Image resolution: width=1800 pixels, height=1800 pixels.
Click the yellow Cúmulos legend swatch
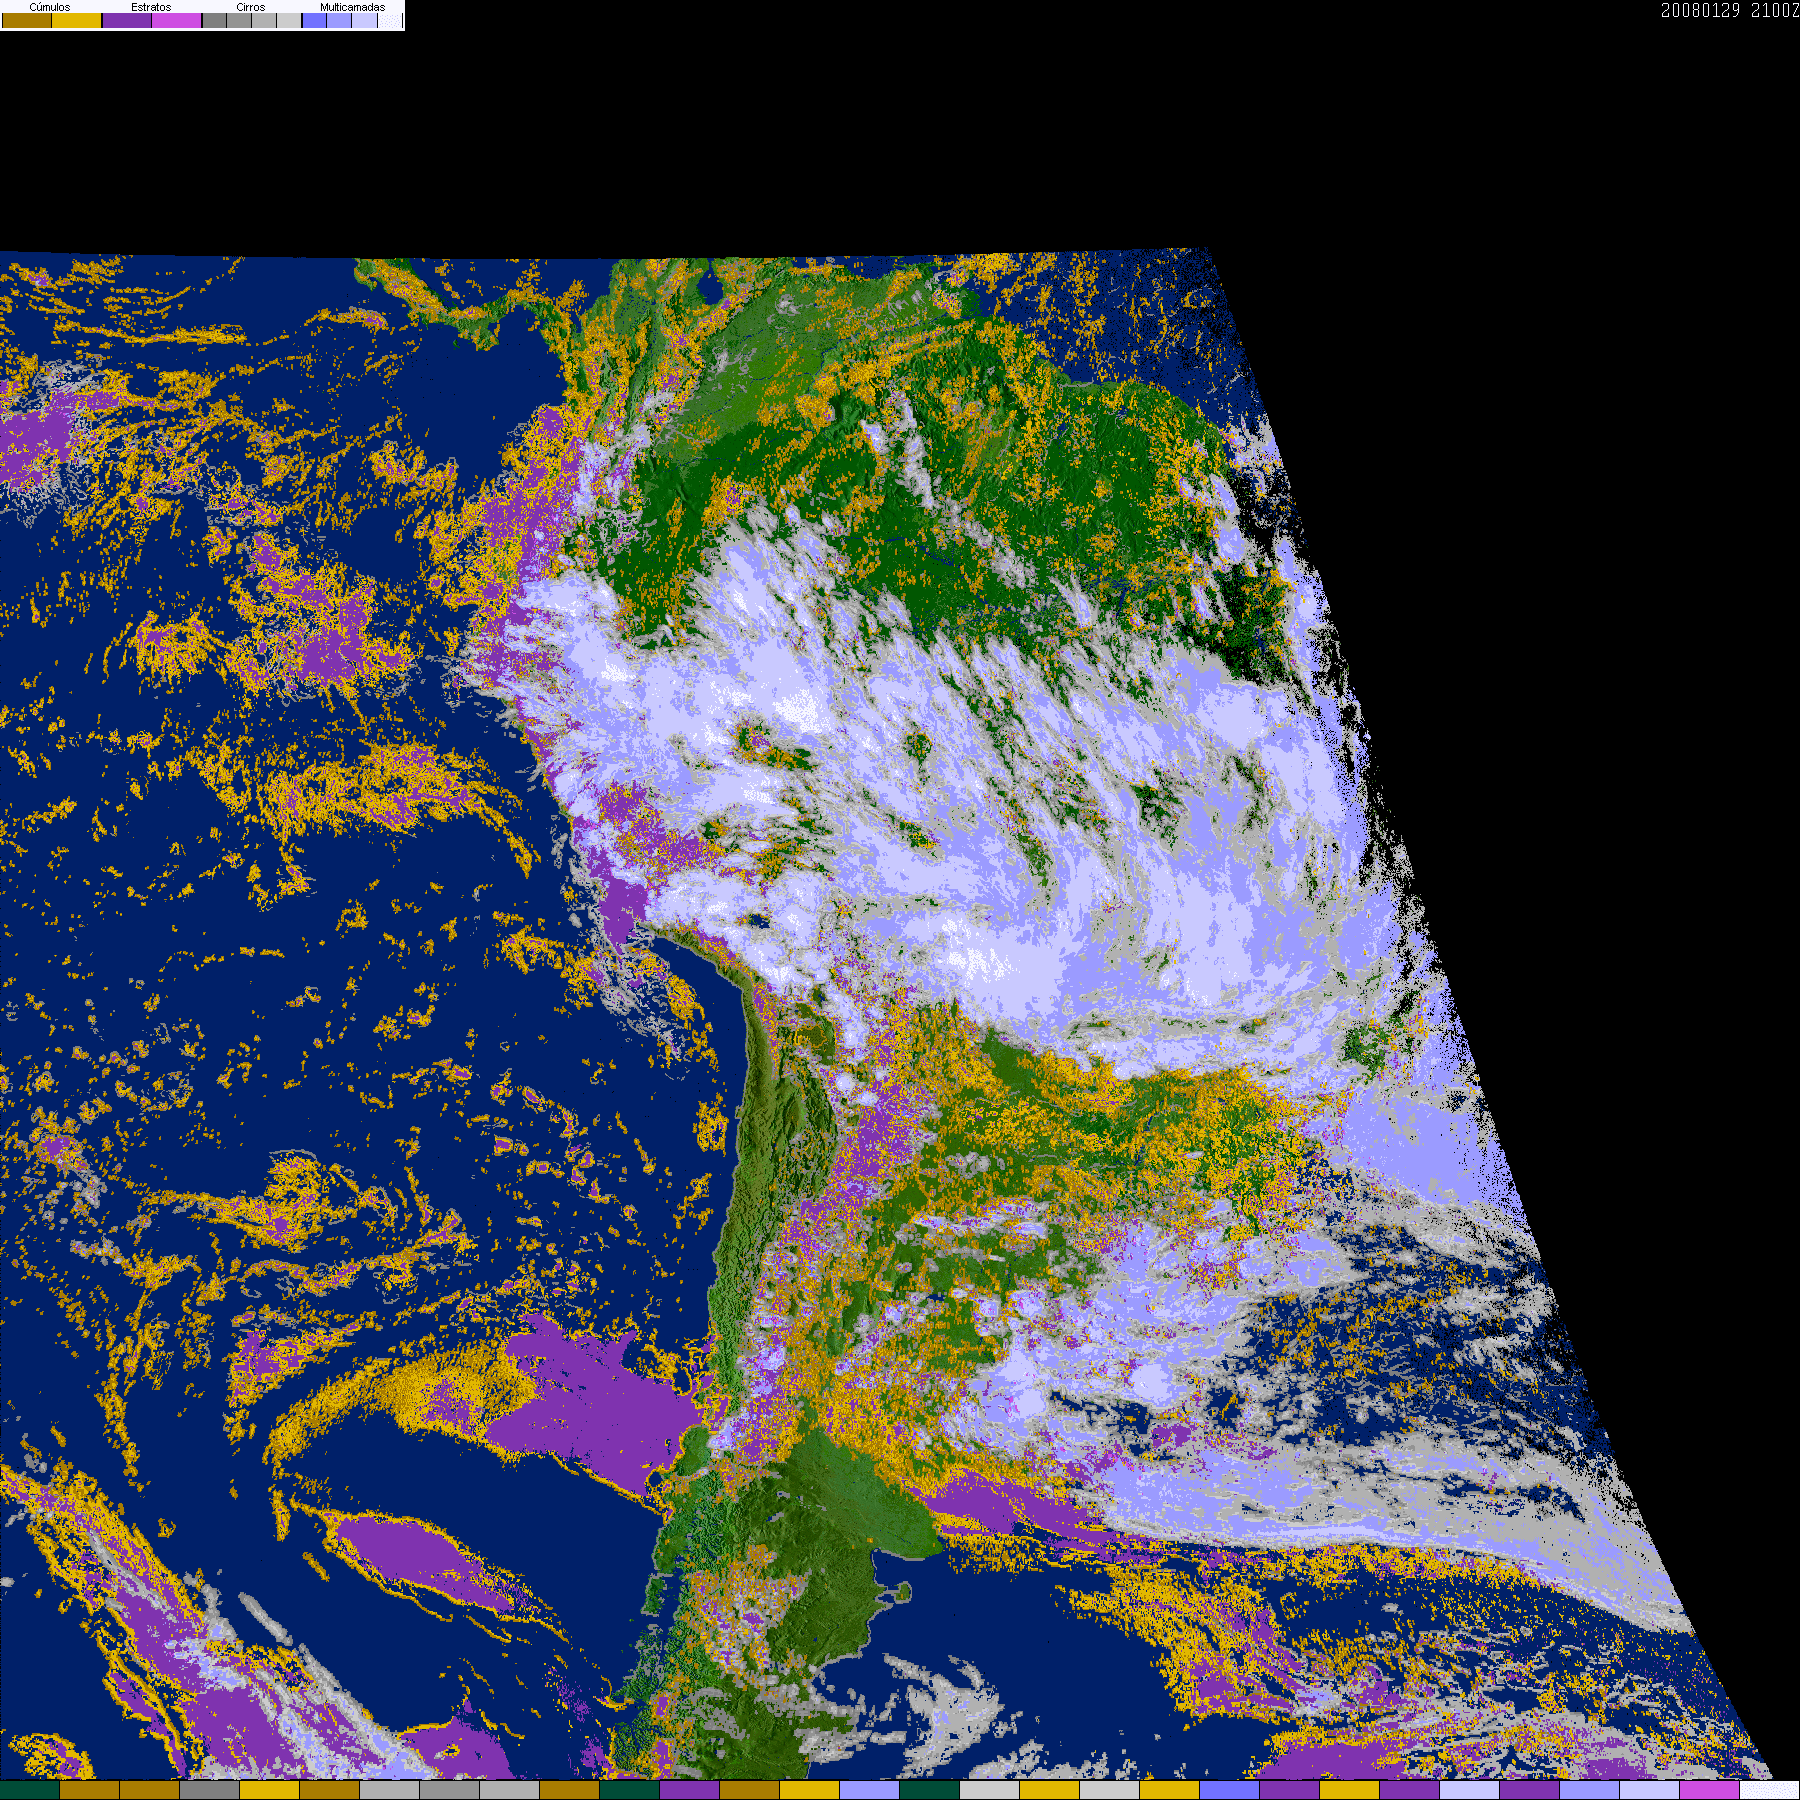click(x=77, y=20)
